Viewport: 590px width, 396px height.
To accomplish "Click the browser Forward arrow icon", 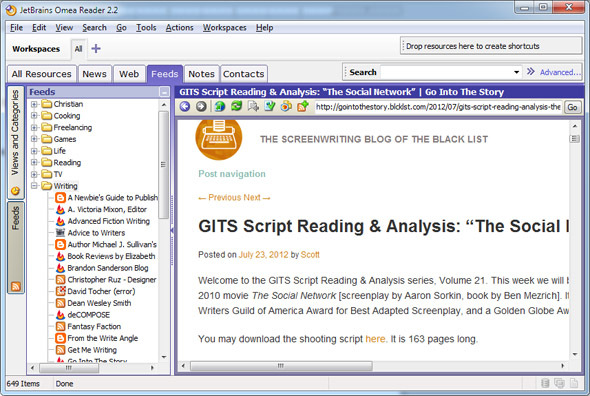I will coord(201,107).
